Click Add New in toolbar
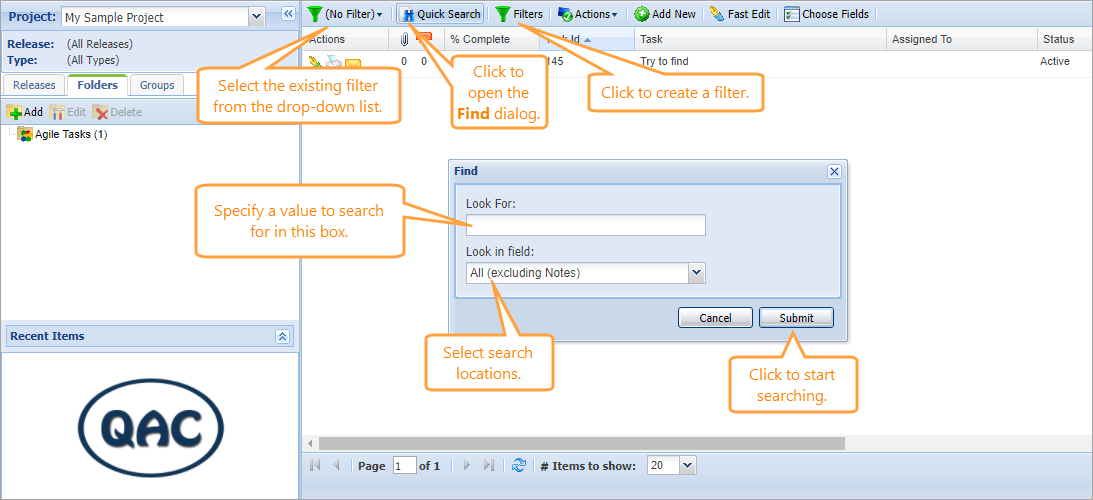1093x500 pixels. (x=665, y=14)
